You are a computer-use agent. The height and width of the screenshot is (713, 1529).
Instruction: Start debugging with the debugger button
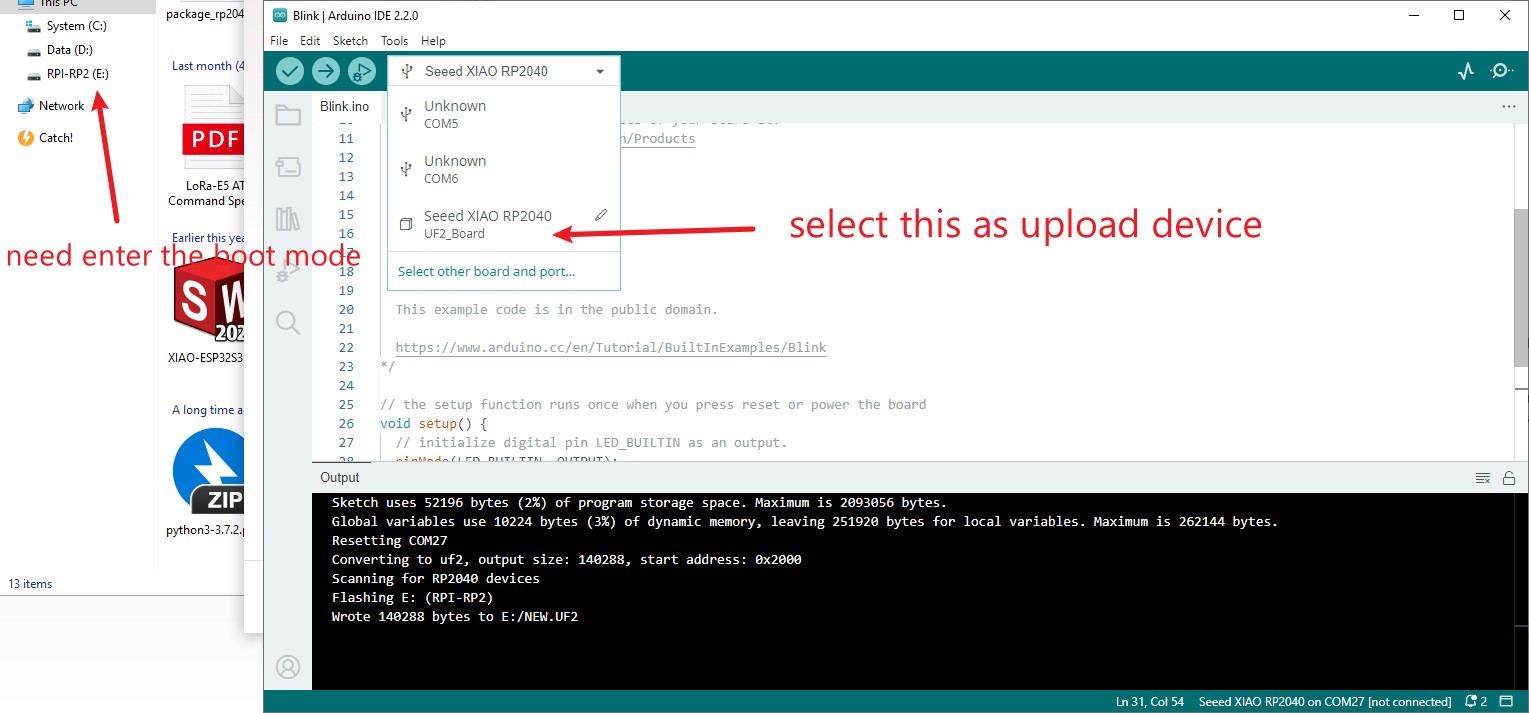click(x=361, y=71)
